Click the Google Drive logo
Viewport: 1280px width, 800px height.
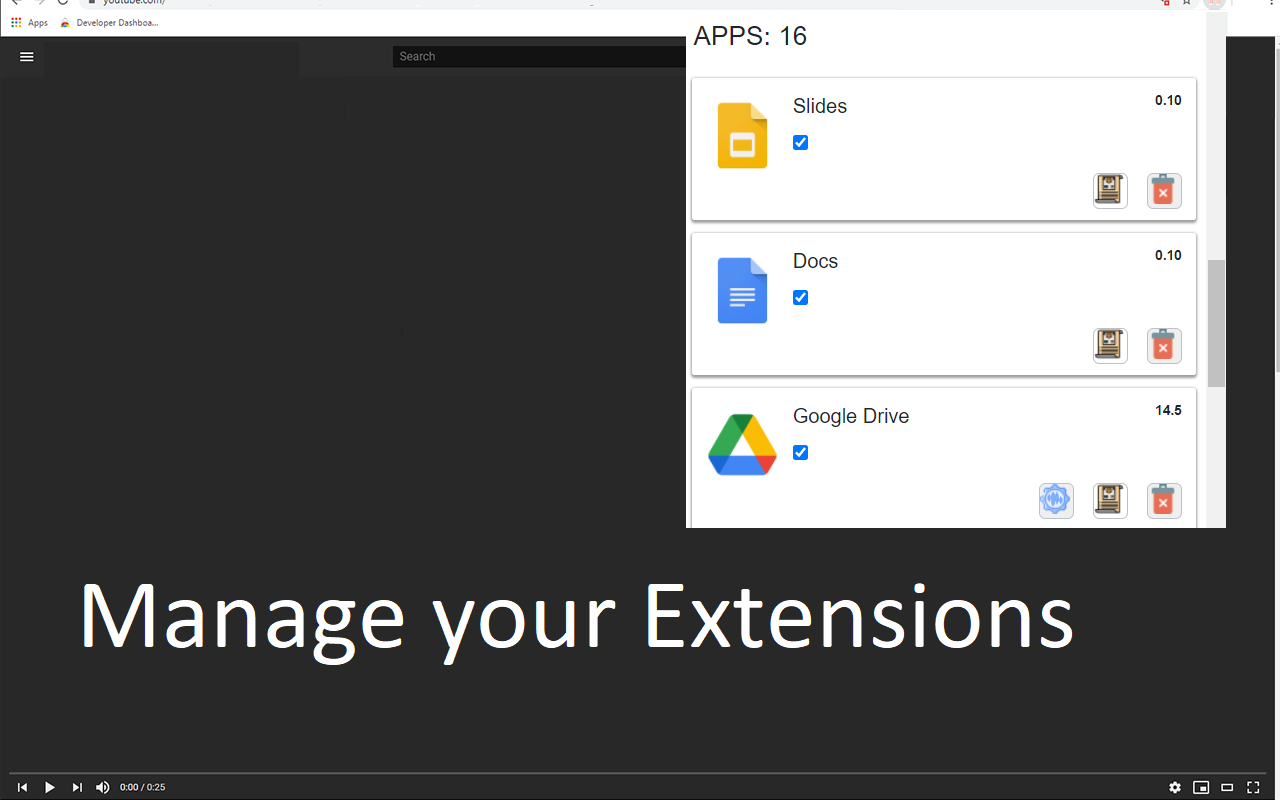[x=742, y=444]
